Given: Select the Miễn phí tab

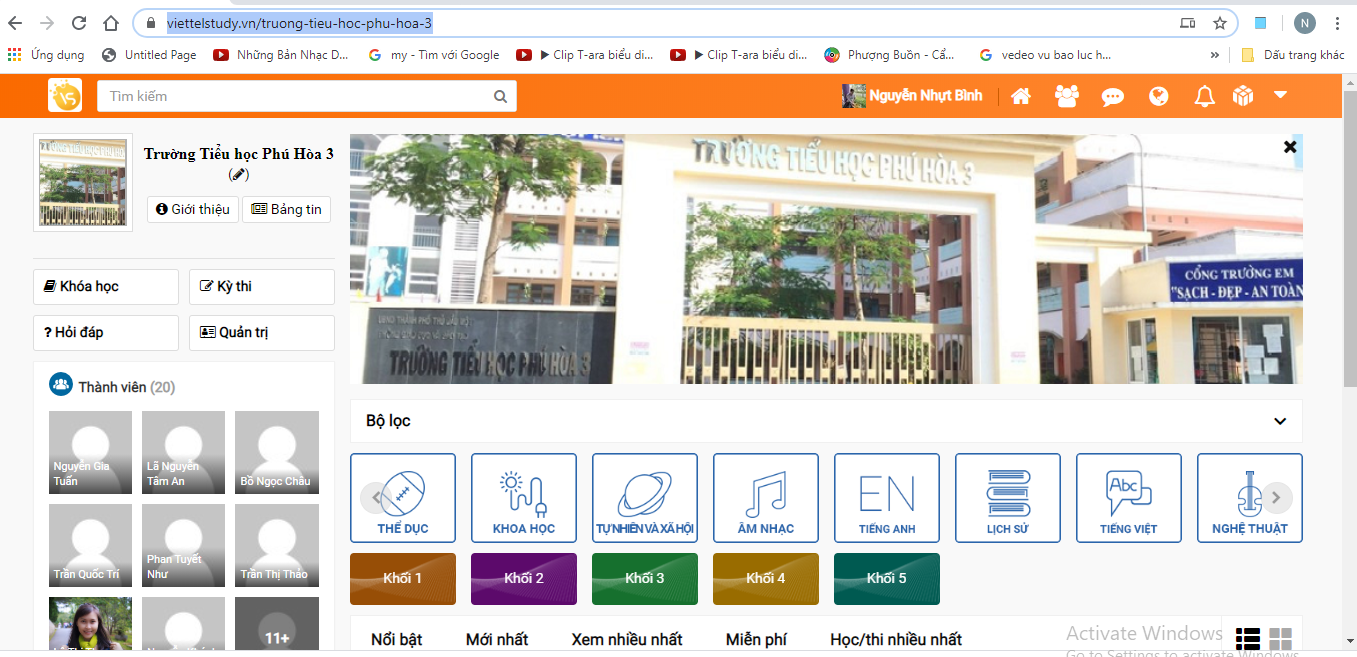Looking at the screenshot, I should tap(757, 639).
